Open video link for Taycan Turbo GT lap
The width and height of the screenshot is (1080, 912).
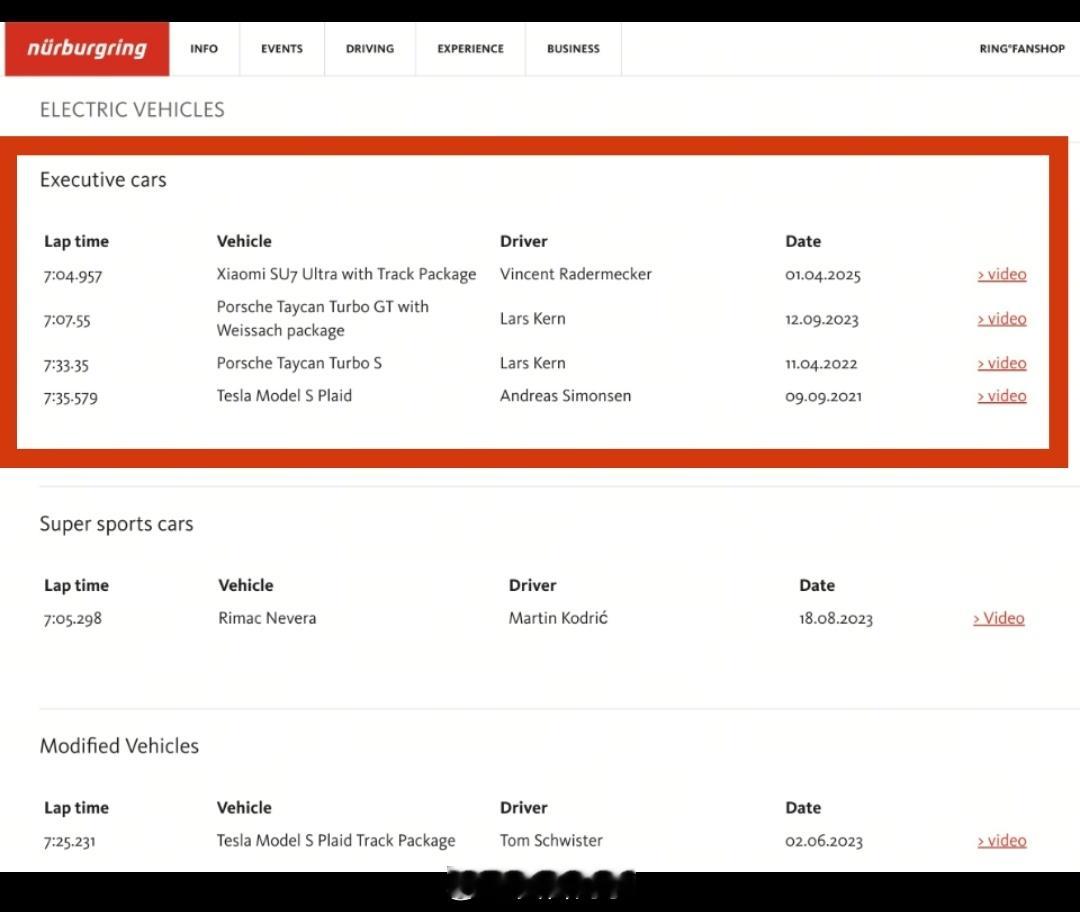pos(1002,319)
